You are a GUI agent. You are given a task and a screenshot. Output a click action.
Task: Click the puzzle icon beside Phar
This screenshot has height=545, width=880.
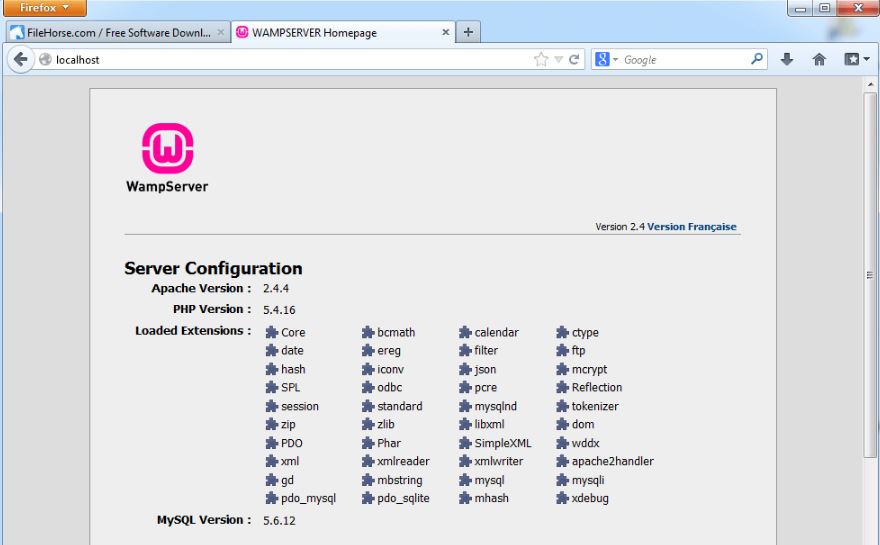click(x=368, y=443)
